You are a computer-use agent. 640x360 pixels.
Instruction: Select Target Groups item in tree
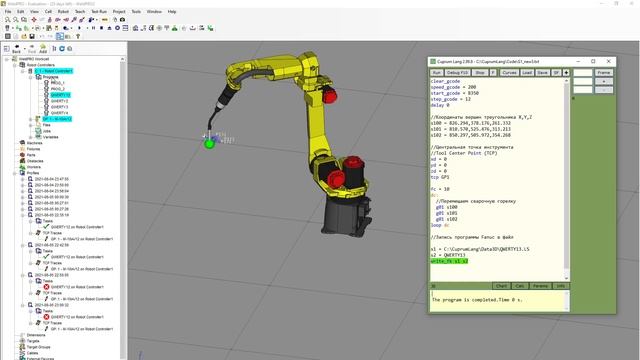click(38, 347)
